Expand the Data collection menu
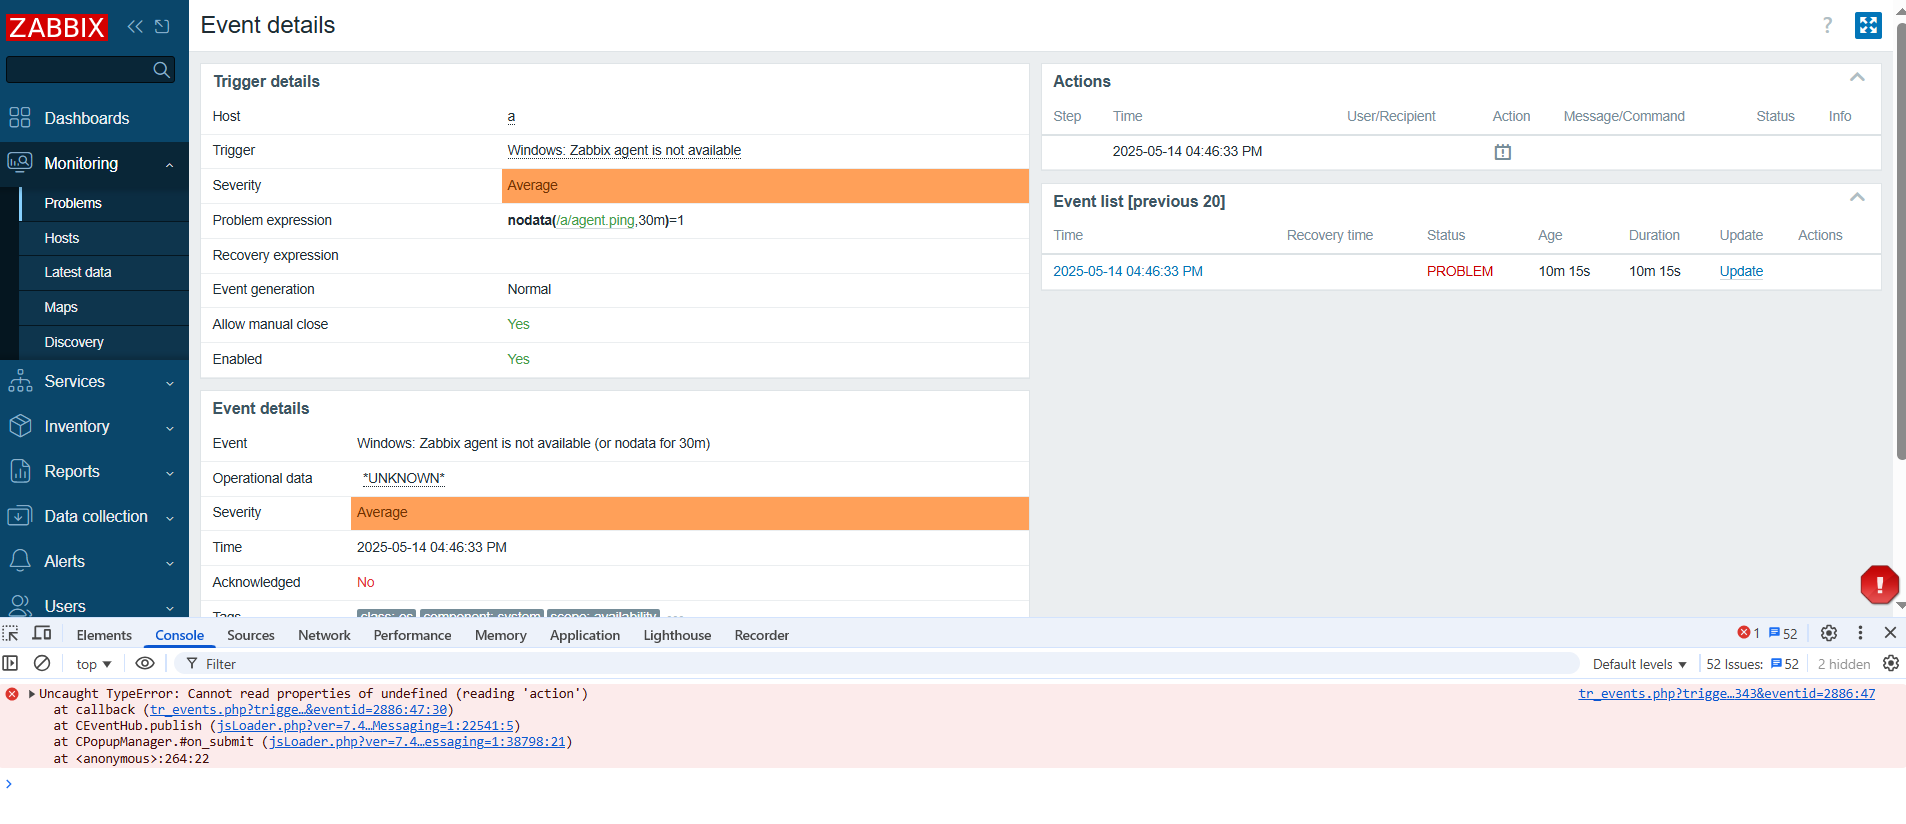The height and width of the screenshot is (824, 1906). click(169, 518)
